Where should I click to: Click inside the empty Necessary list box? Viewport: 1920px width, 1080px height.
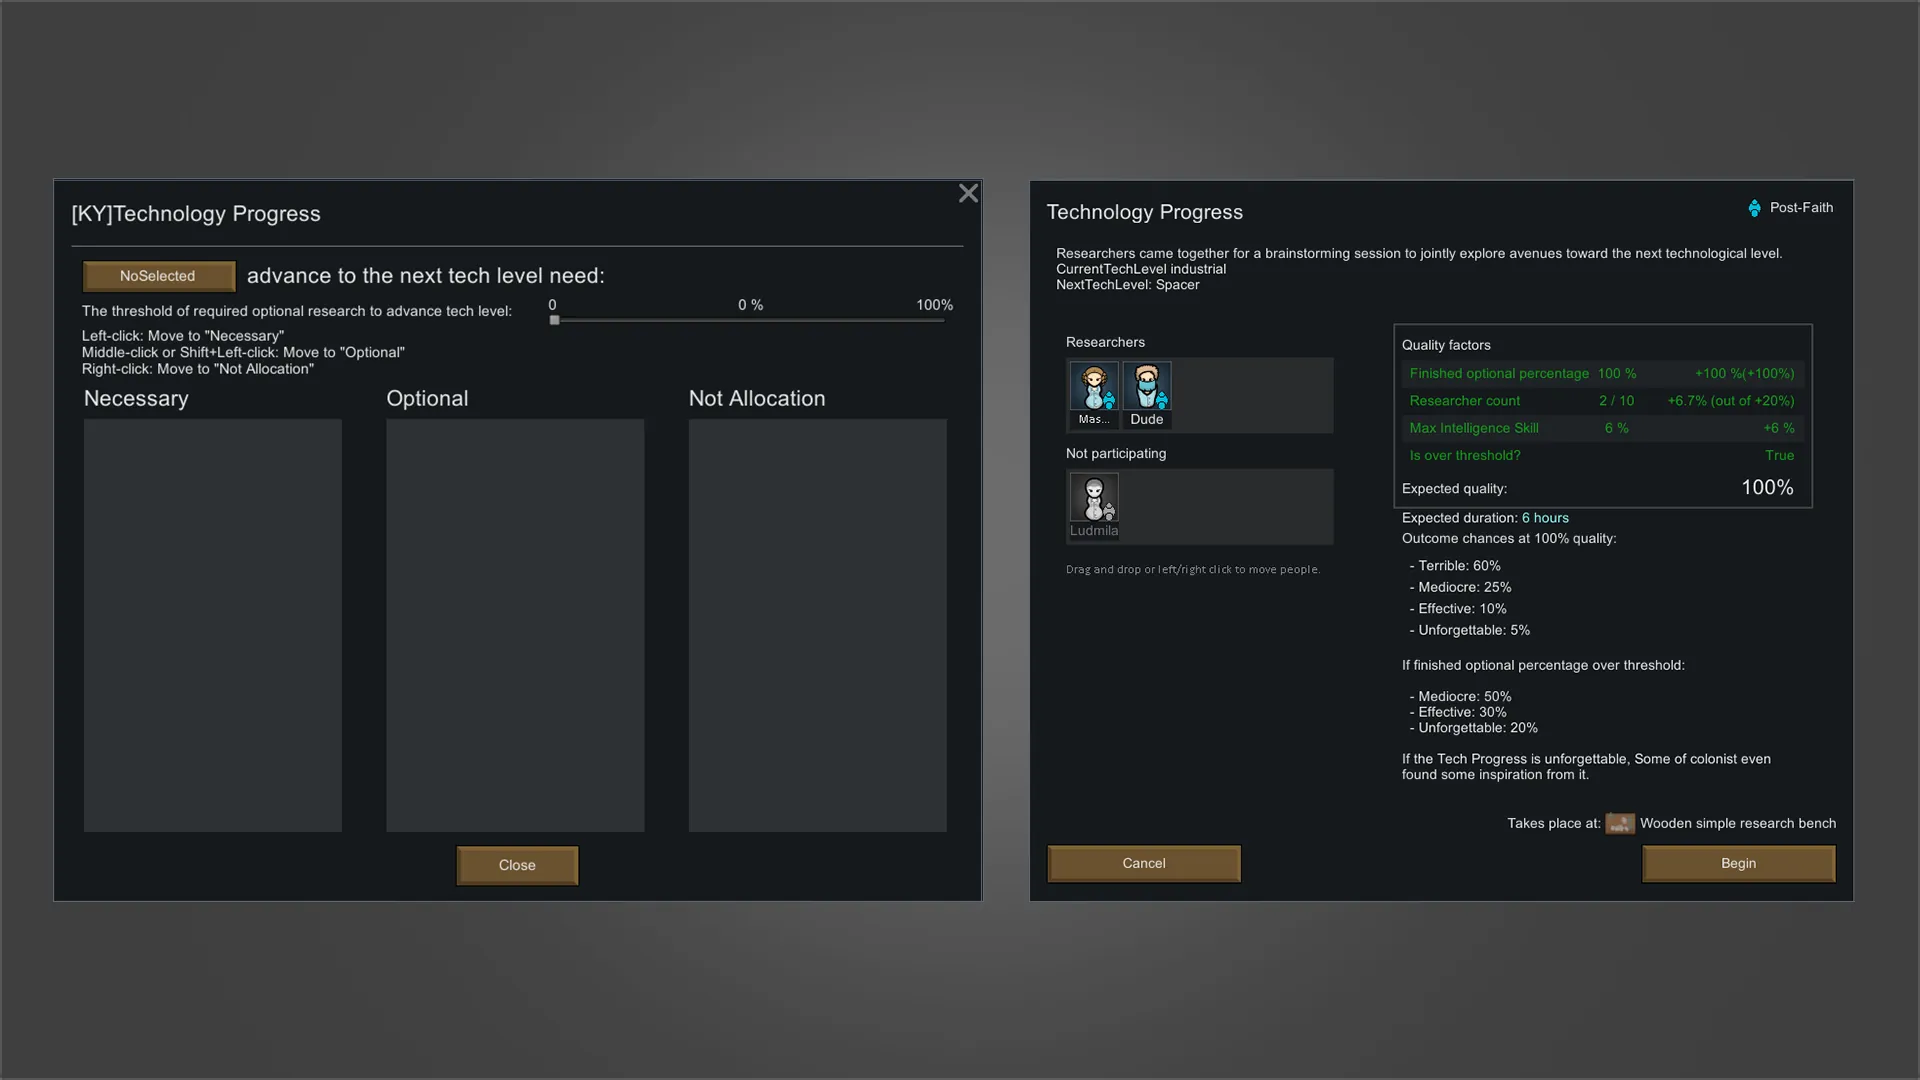coord(212,625)
